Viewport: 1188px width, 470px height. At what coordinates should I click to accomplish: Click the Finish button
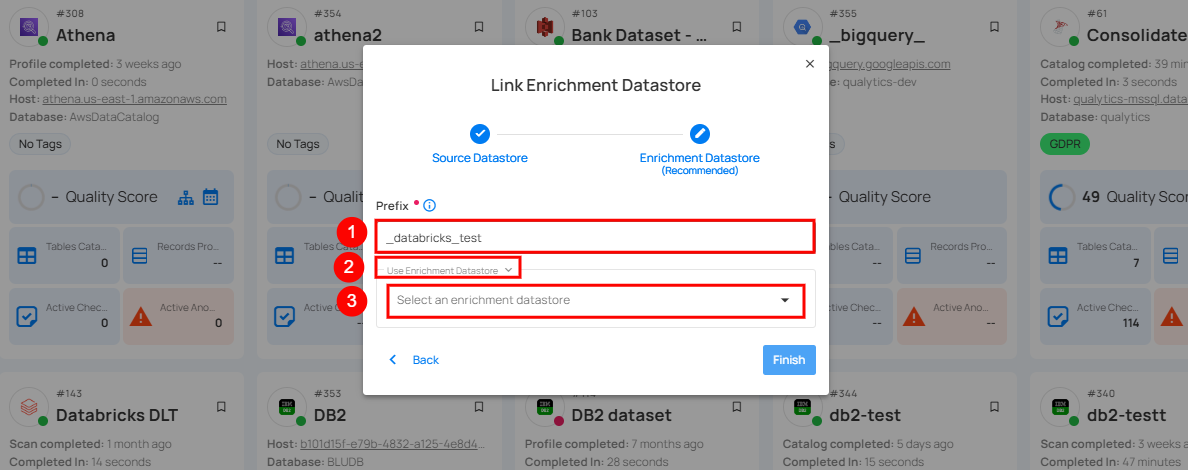(788, 360)
